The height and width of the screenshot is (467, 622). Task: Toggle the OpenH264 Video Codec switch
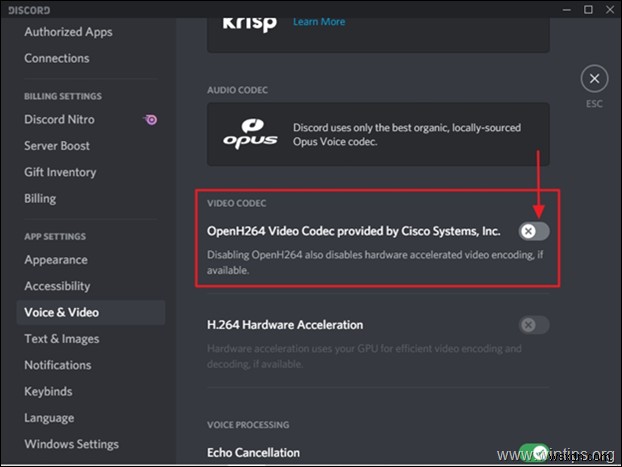coord(534,231)
